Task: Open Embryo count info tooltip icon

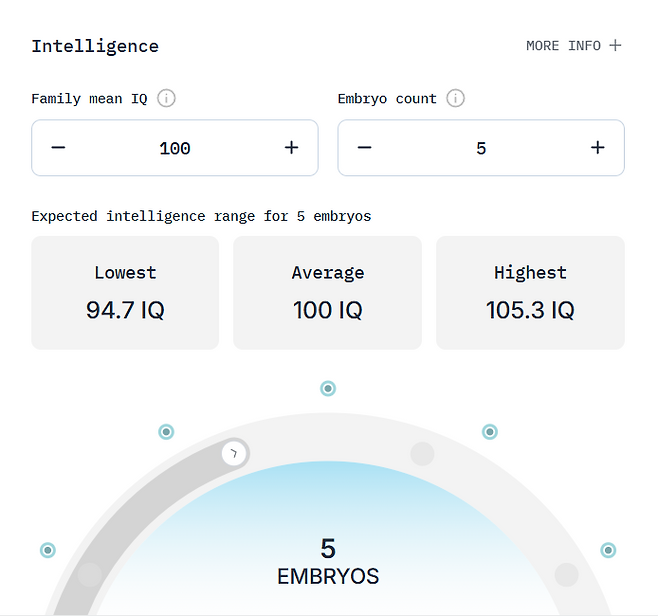Action: pyautogui.click(x=455, y=99)
